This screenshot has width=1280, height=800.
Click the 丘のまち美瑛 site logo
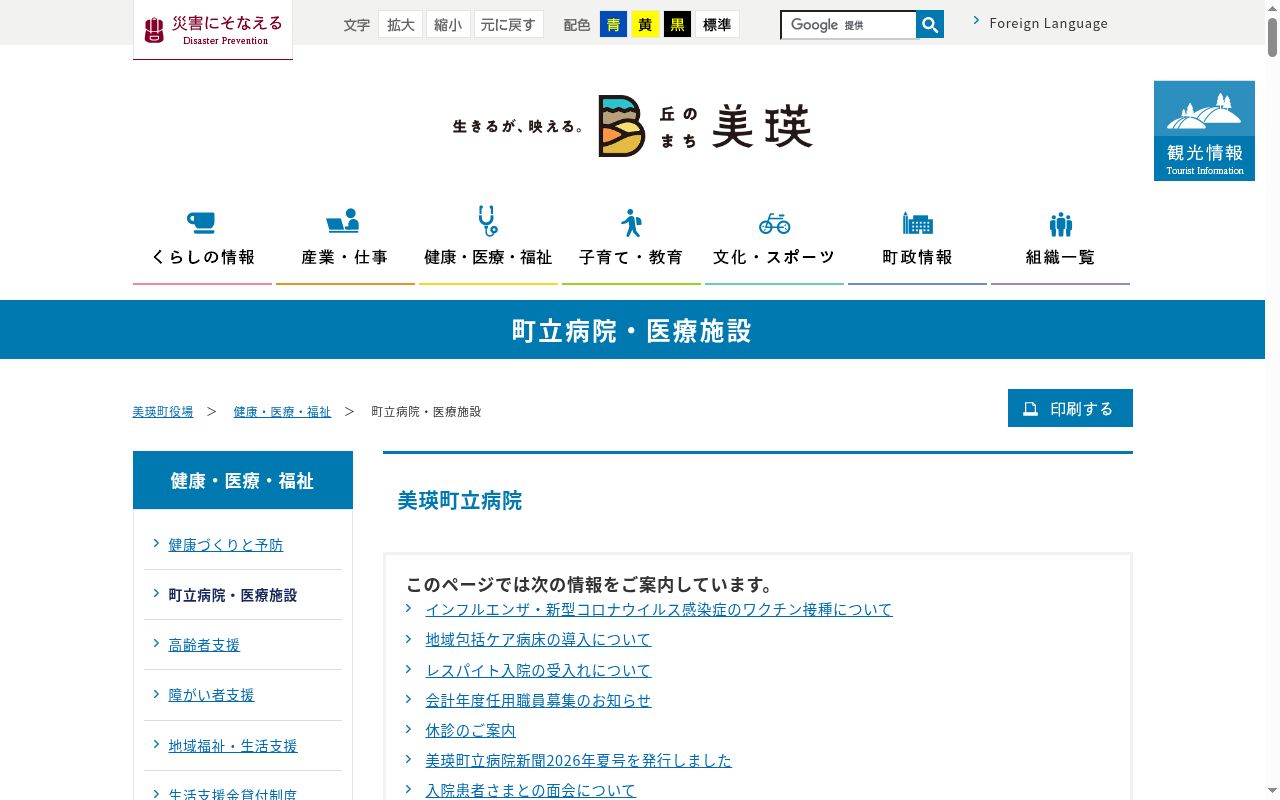(632, 126)
